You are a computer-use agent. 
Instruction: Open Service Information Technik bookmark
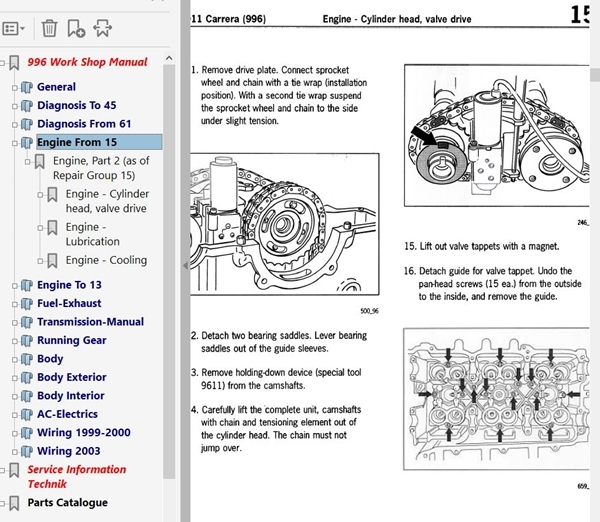click(77, 476)
